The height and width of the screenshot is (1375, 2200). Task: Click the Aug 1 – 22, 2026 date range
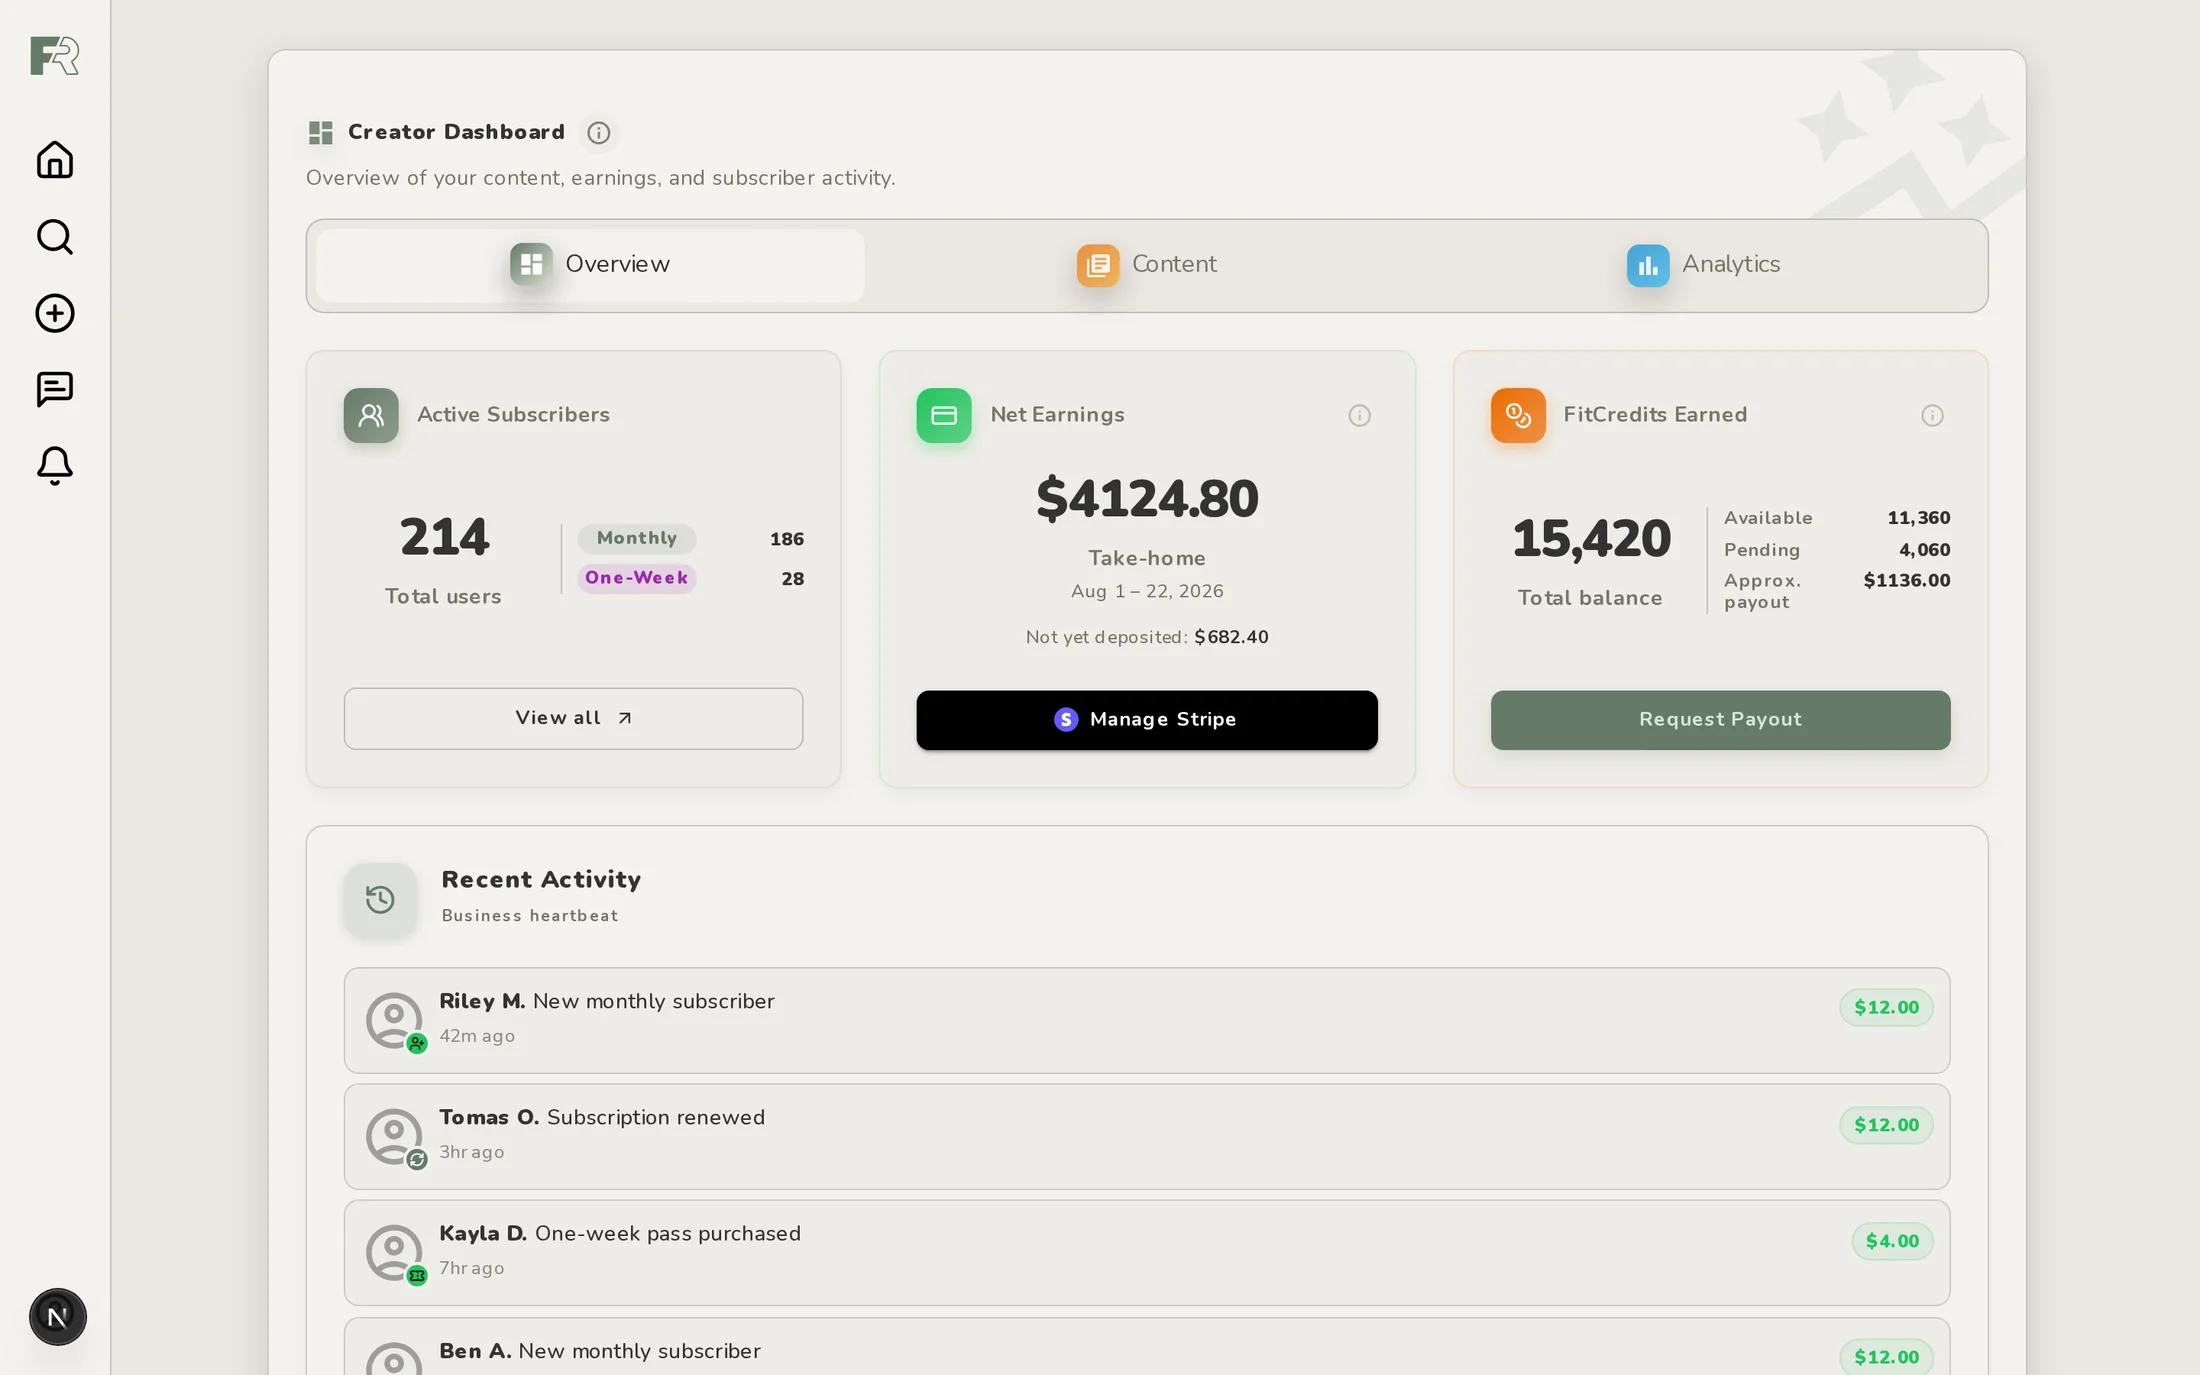[x=1147, y=591]
